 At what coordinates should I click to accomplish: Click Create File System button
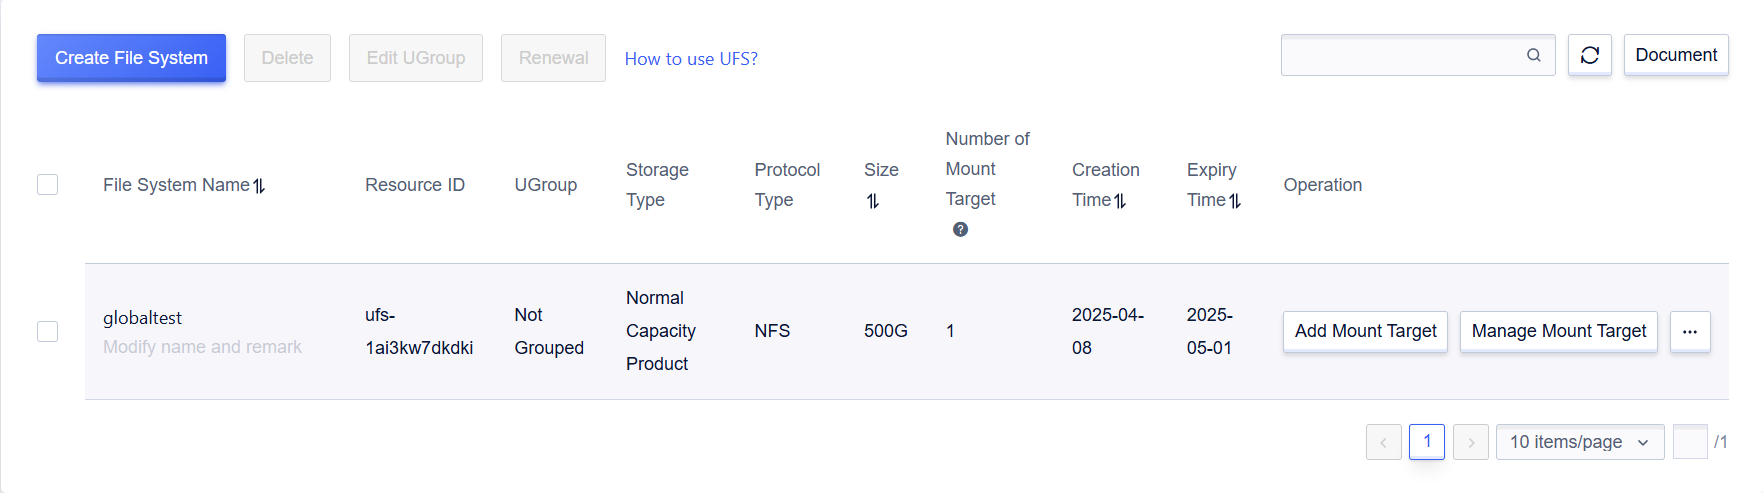coord(131,58)
